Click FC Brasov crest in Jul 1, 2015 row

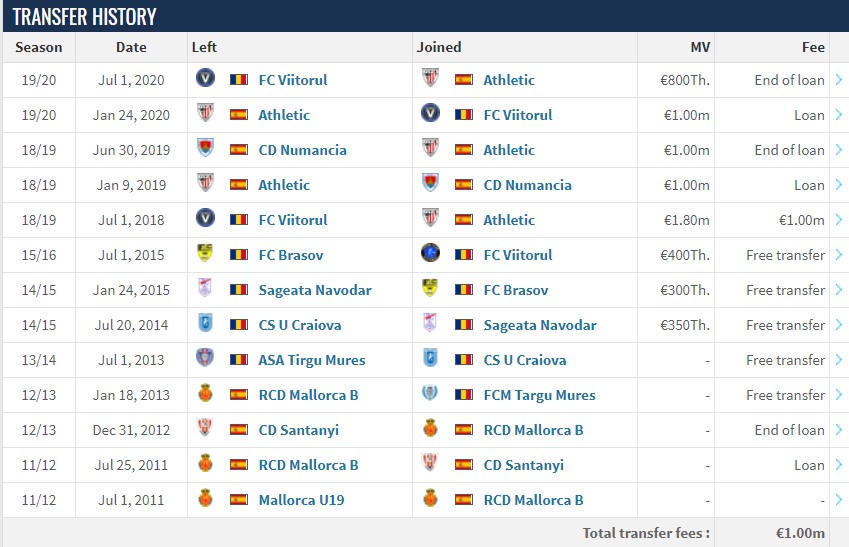(206, 254)
